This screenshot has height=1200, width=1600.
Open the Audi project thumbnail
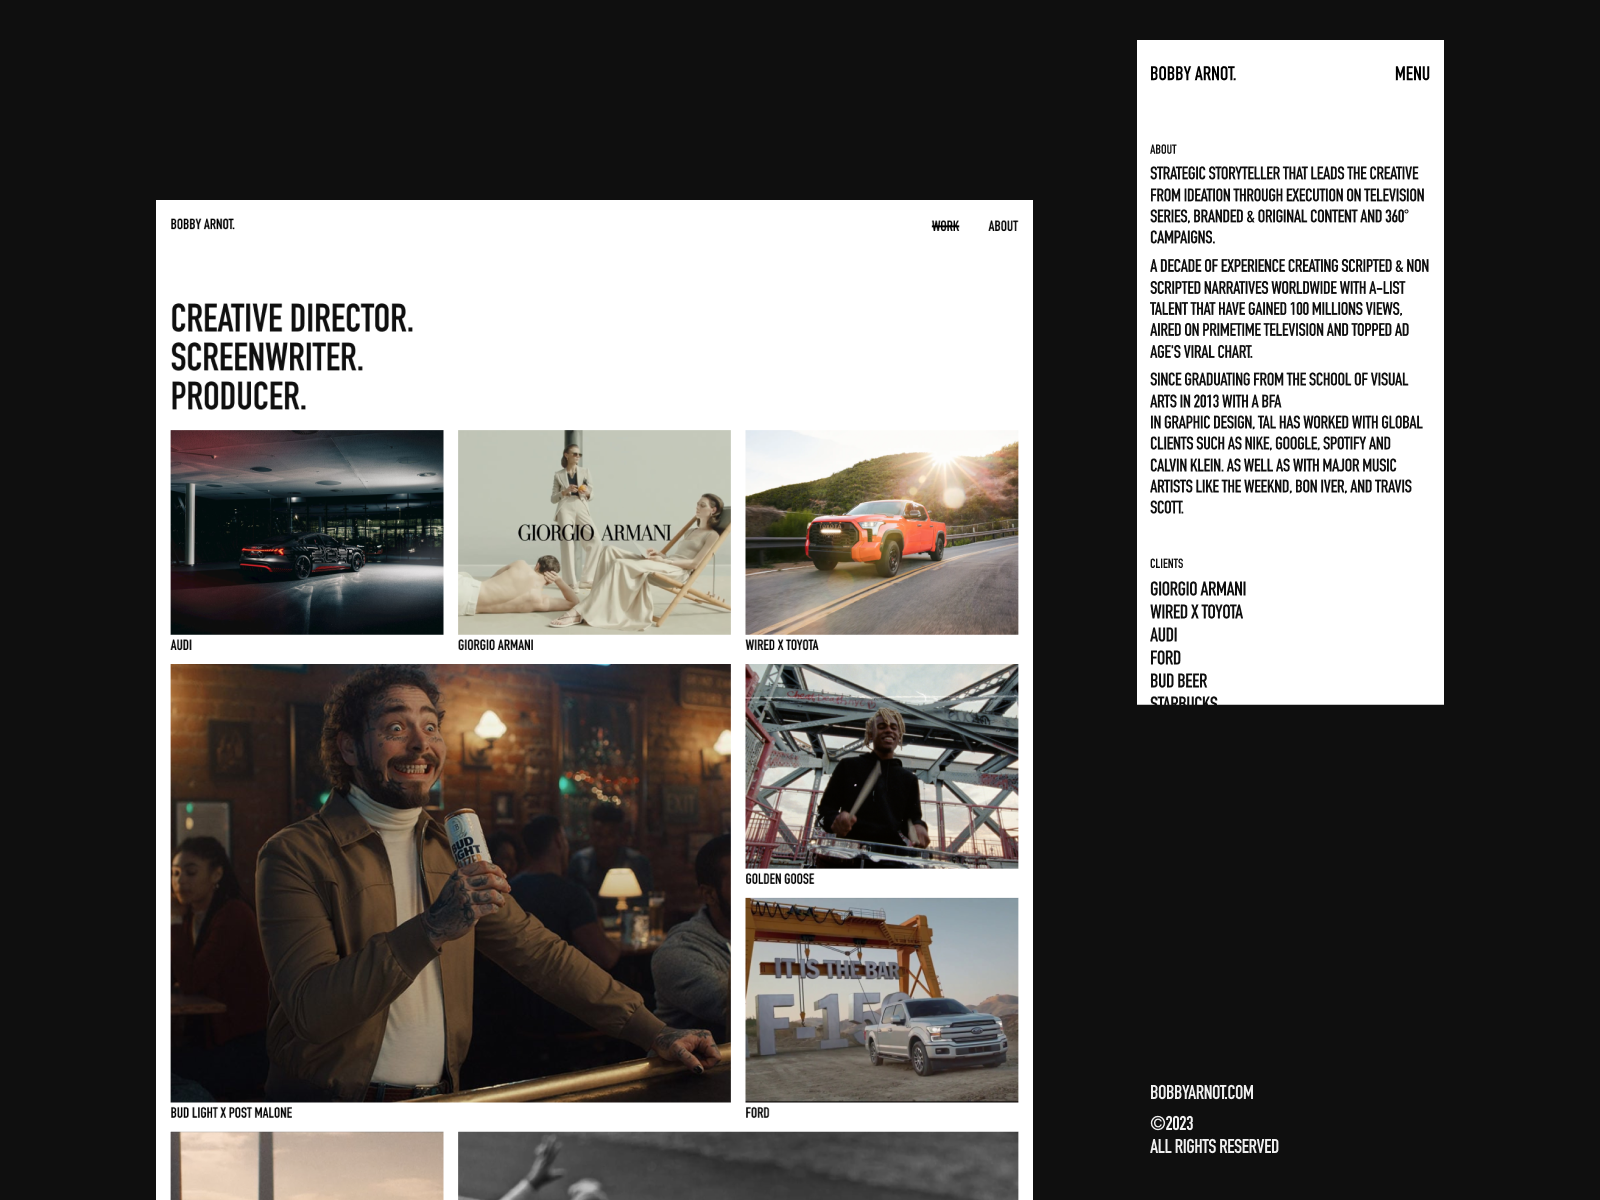click(307, 532)
